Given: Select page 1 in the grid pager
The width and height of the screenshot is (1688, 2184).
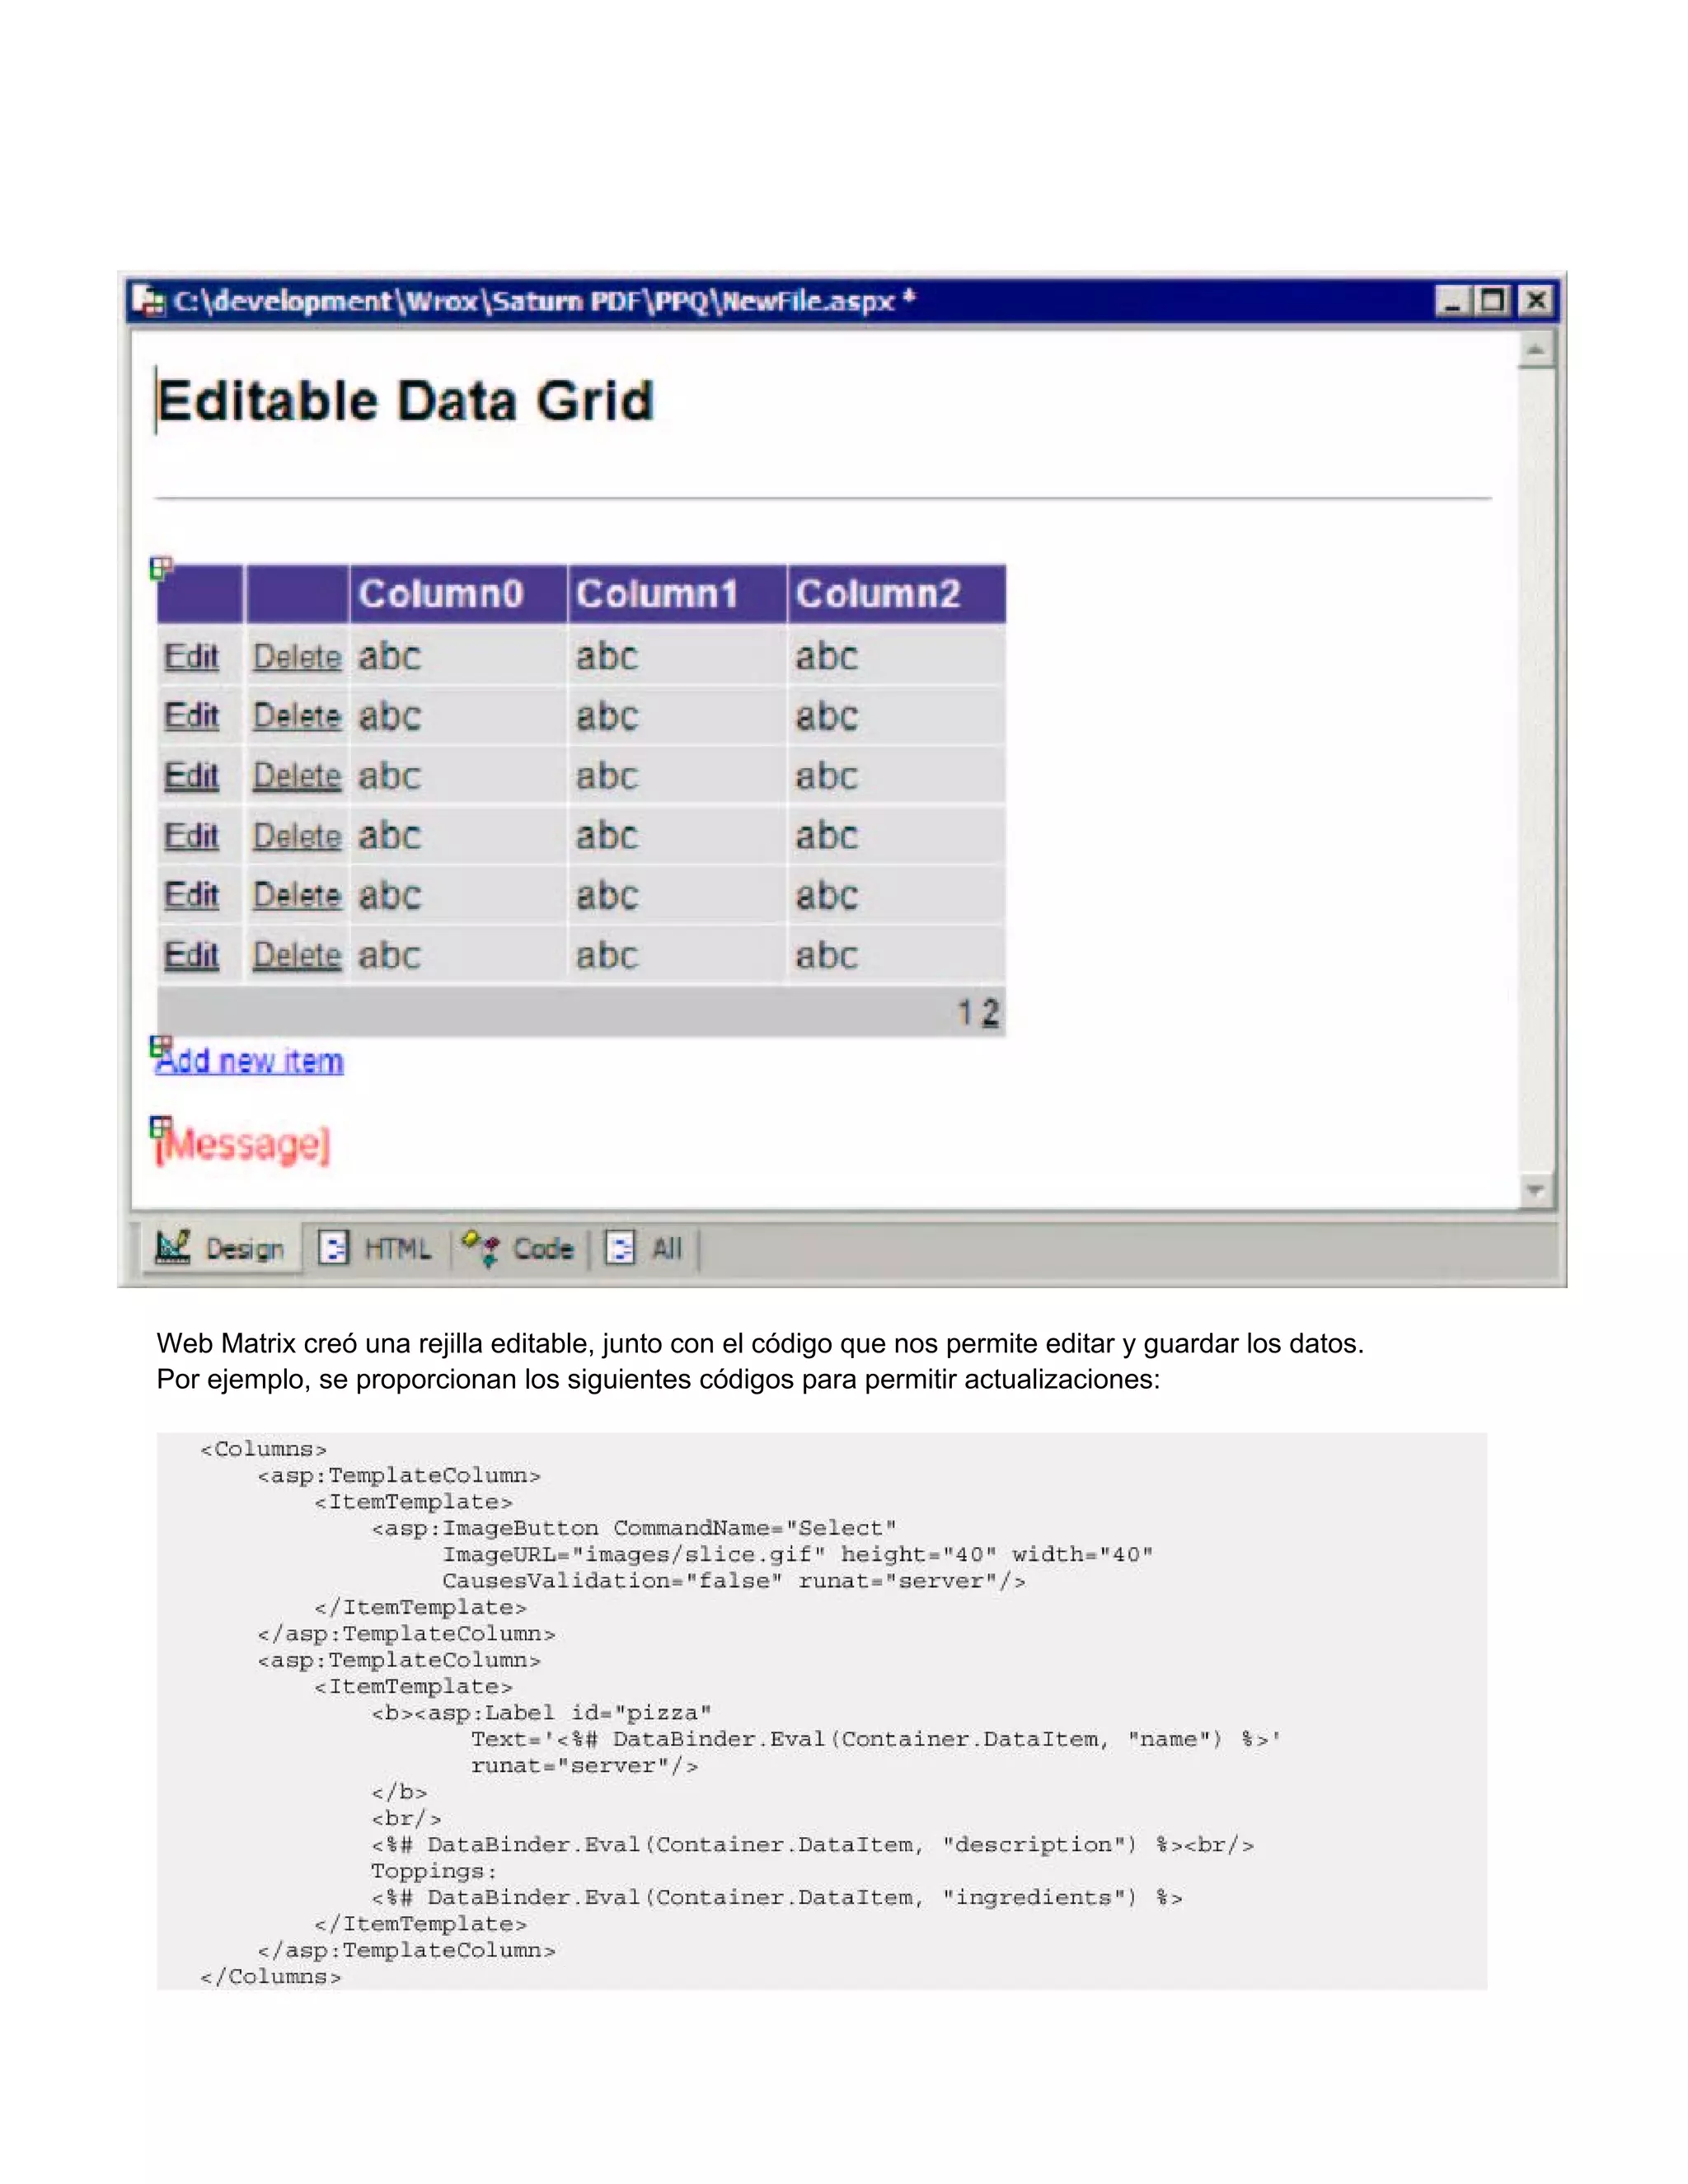Looking at the screenshot, I should point(964,1013).
